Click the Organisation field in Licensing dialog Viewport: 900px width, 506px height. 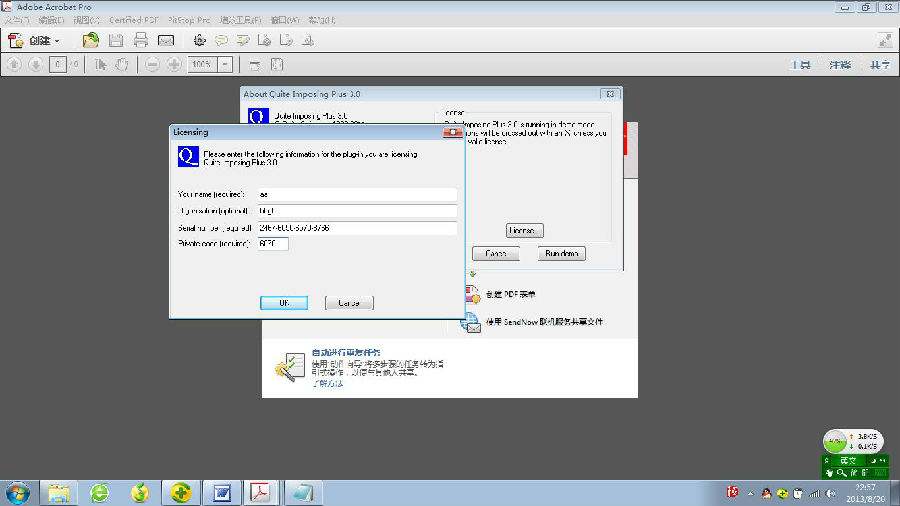[x=357, y=211]
